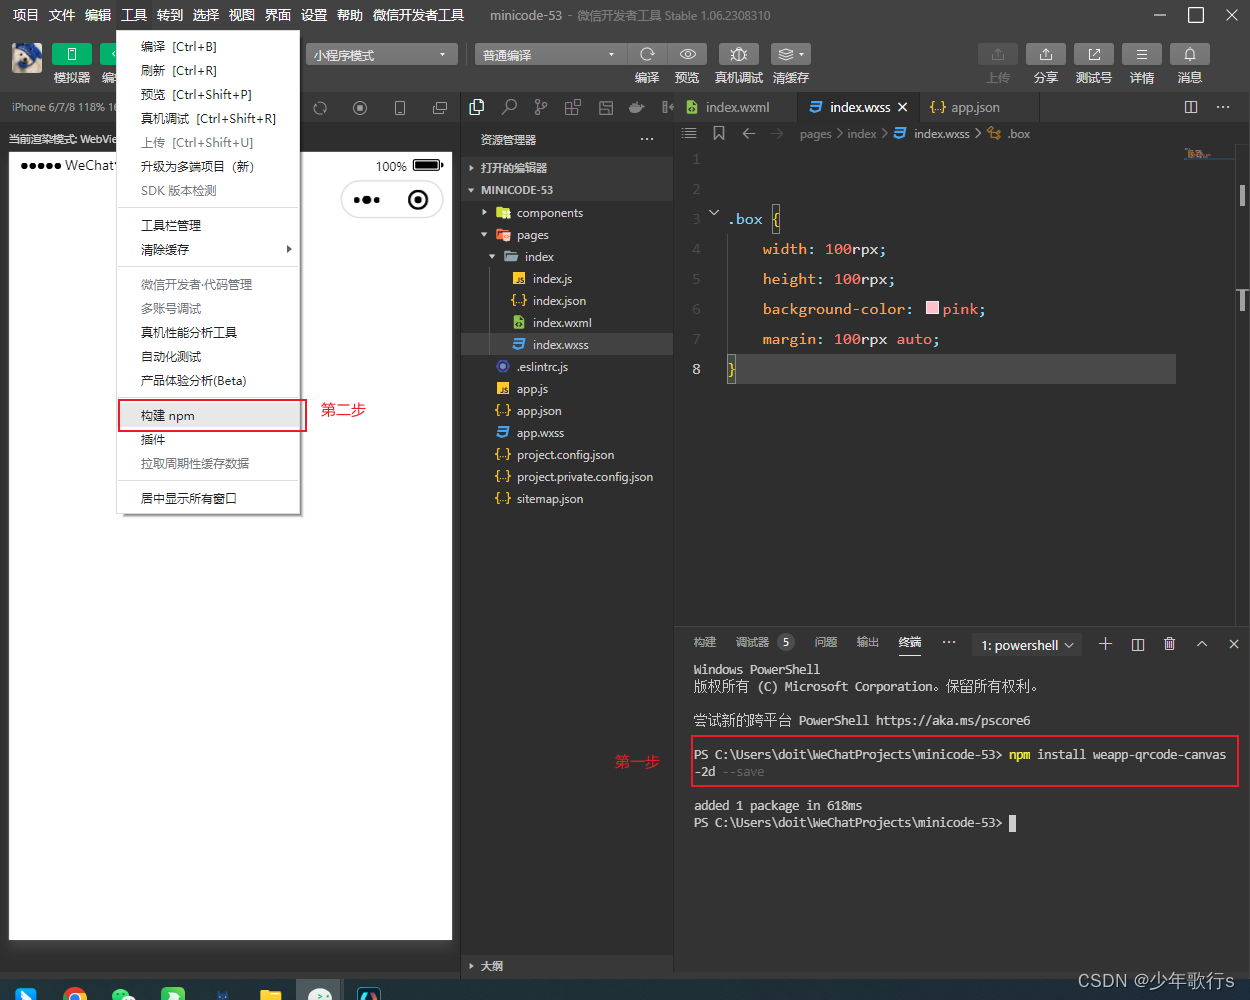Switch to the 调试器 panel tab
Screen dimensions: 1250x1000
(753, 642)
